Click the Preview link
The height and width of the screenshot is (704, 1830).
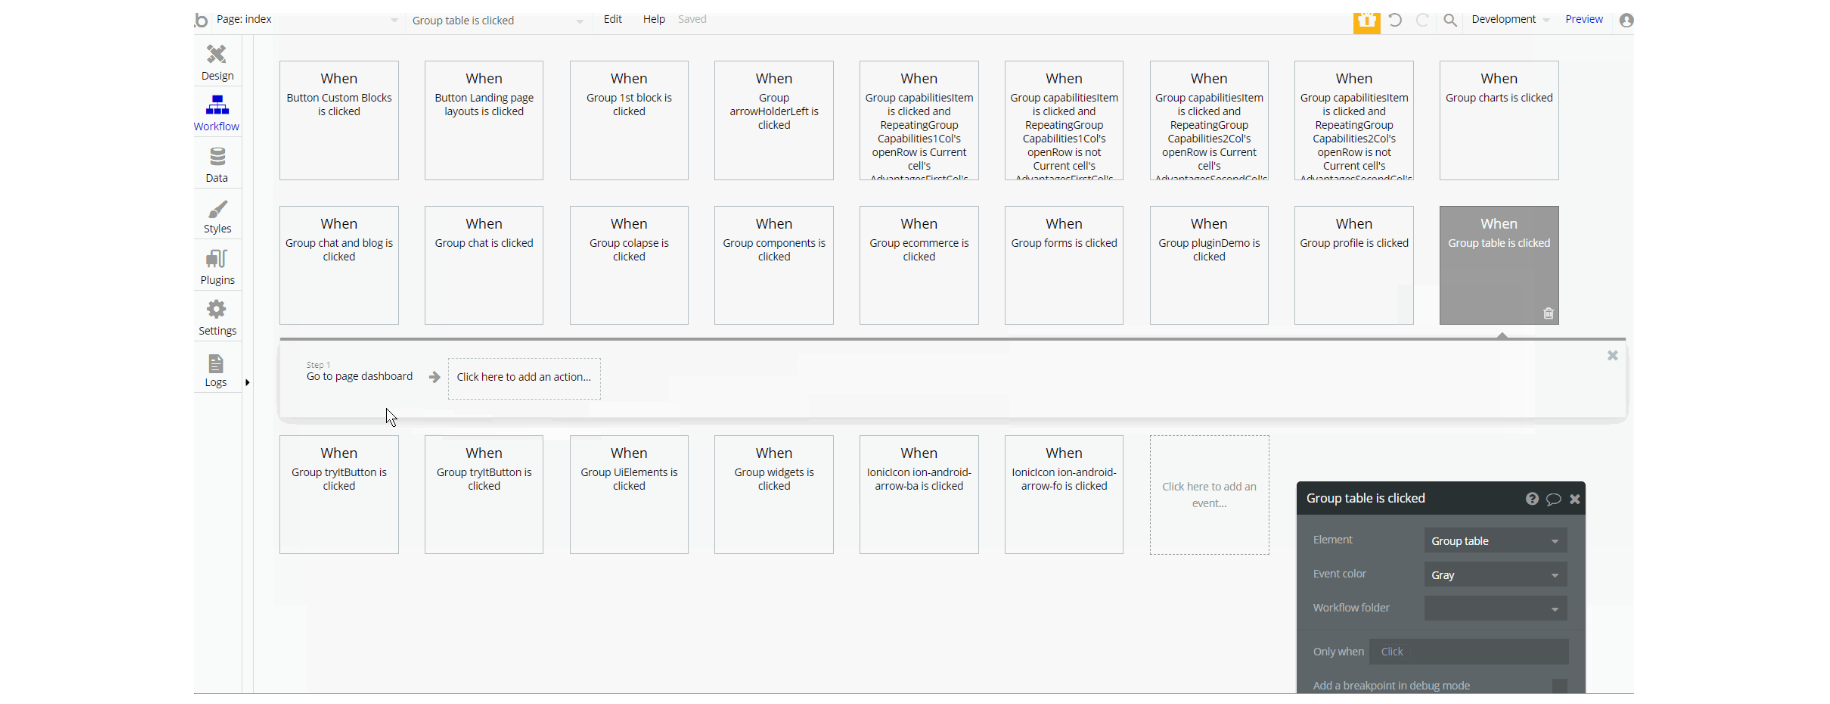click(1584, 19)
